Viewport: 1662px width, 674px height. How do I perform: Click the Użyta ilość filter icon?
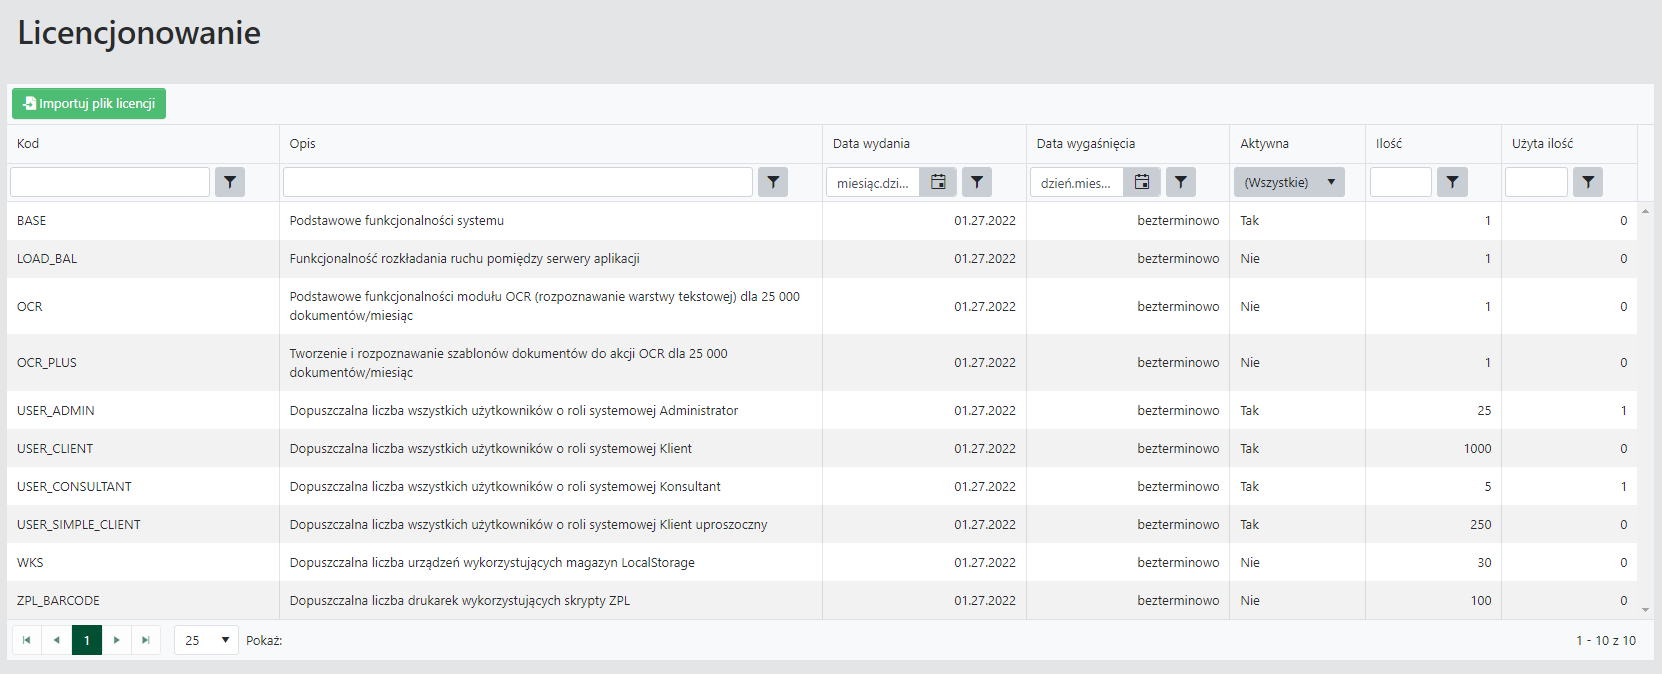1588,182
